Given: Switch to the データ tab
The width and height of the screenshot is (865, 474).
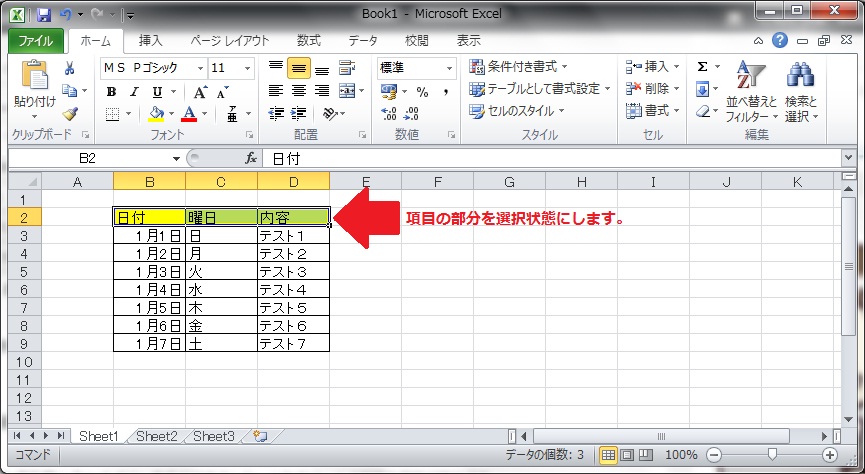Looking at the screenshot, I should [x=363, y=41].
